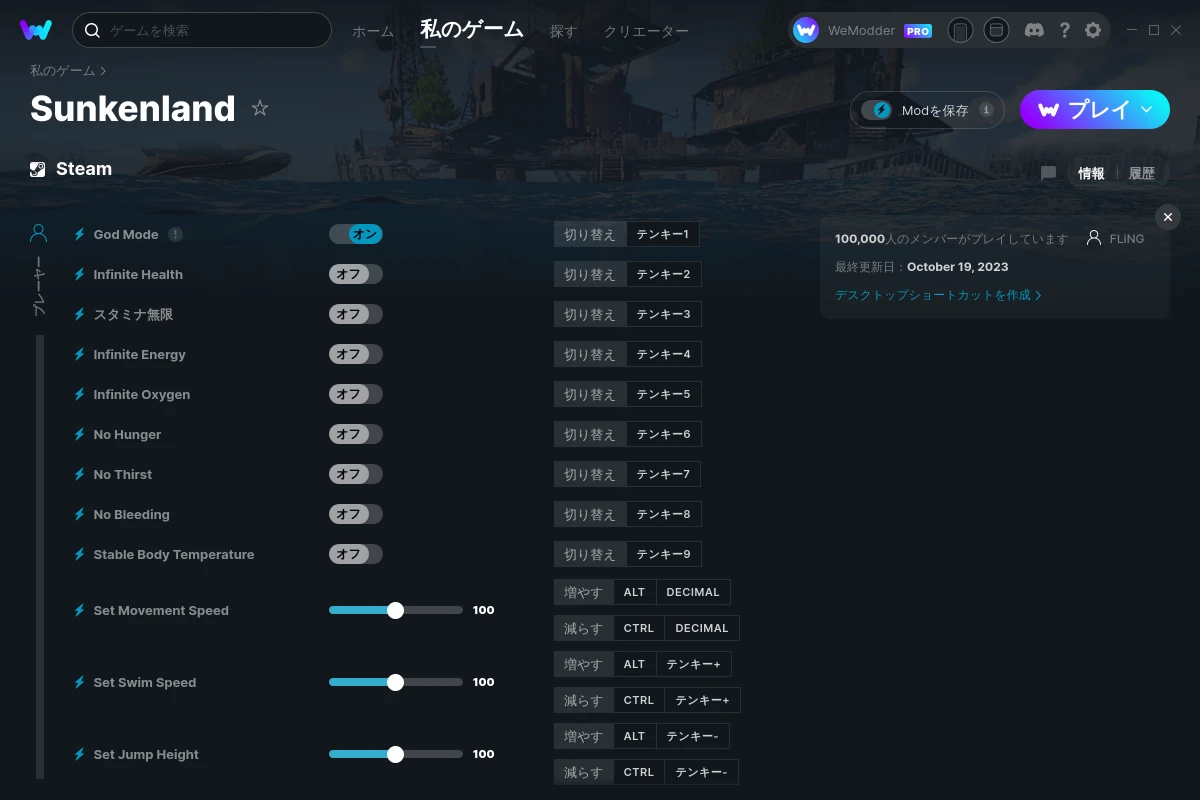Click the Steam platform icon
Screen dimensions: 1200x800
point(38,169)
